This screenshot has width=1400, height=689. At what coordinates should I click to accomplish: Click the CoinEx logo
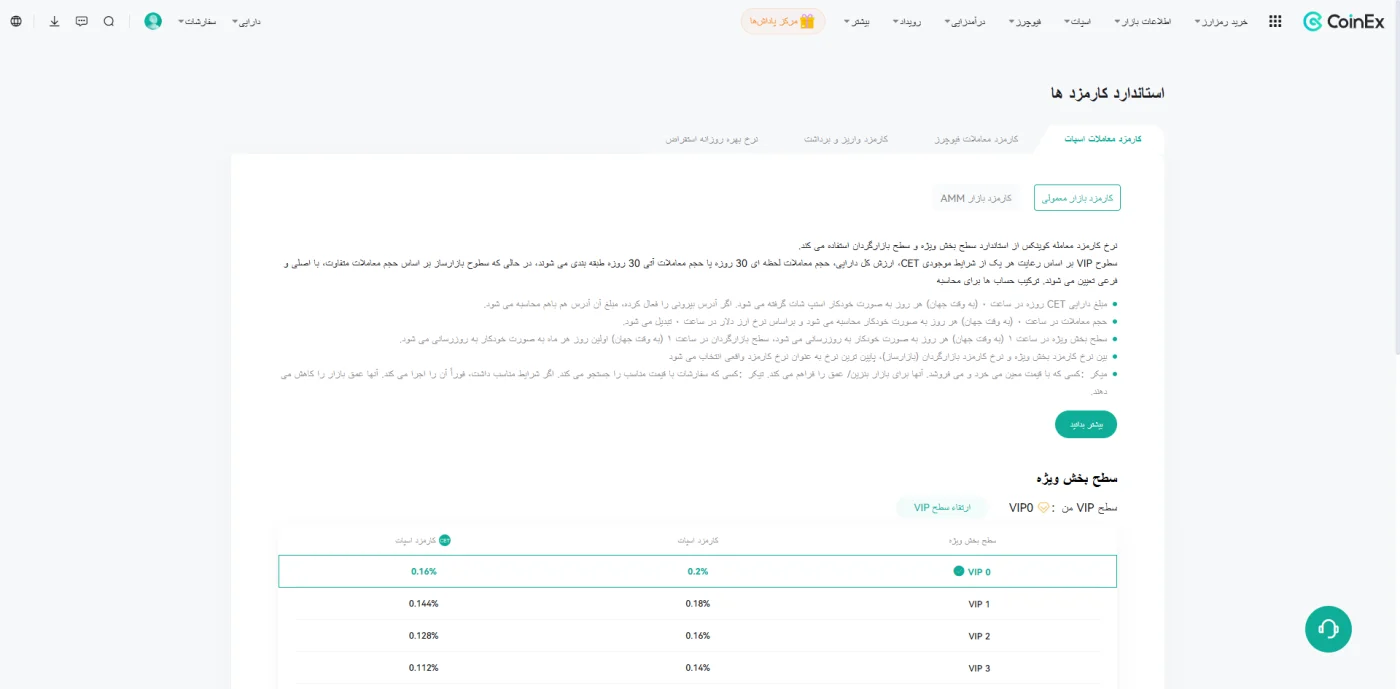tap(1343, 21)
